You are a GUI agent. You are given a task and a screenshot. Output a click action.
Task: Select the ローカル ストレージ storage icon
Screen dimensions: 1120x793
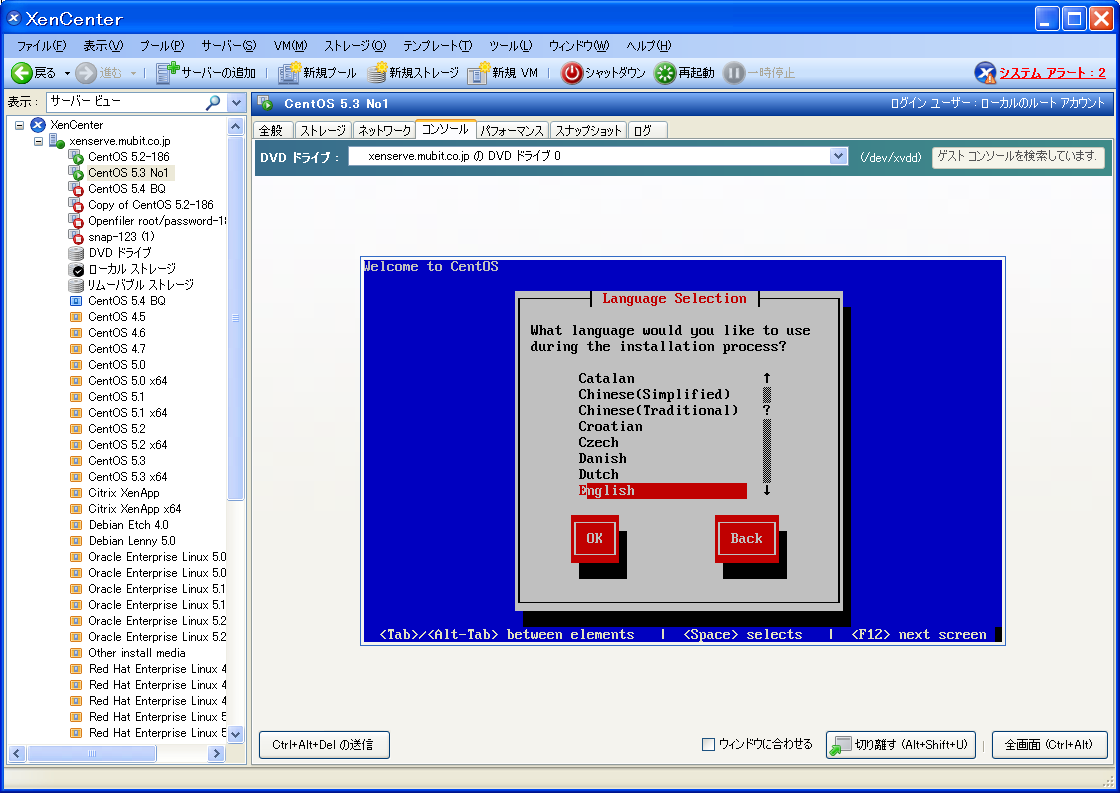[76, 269]
